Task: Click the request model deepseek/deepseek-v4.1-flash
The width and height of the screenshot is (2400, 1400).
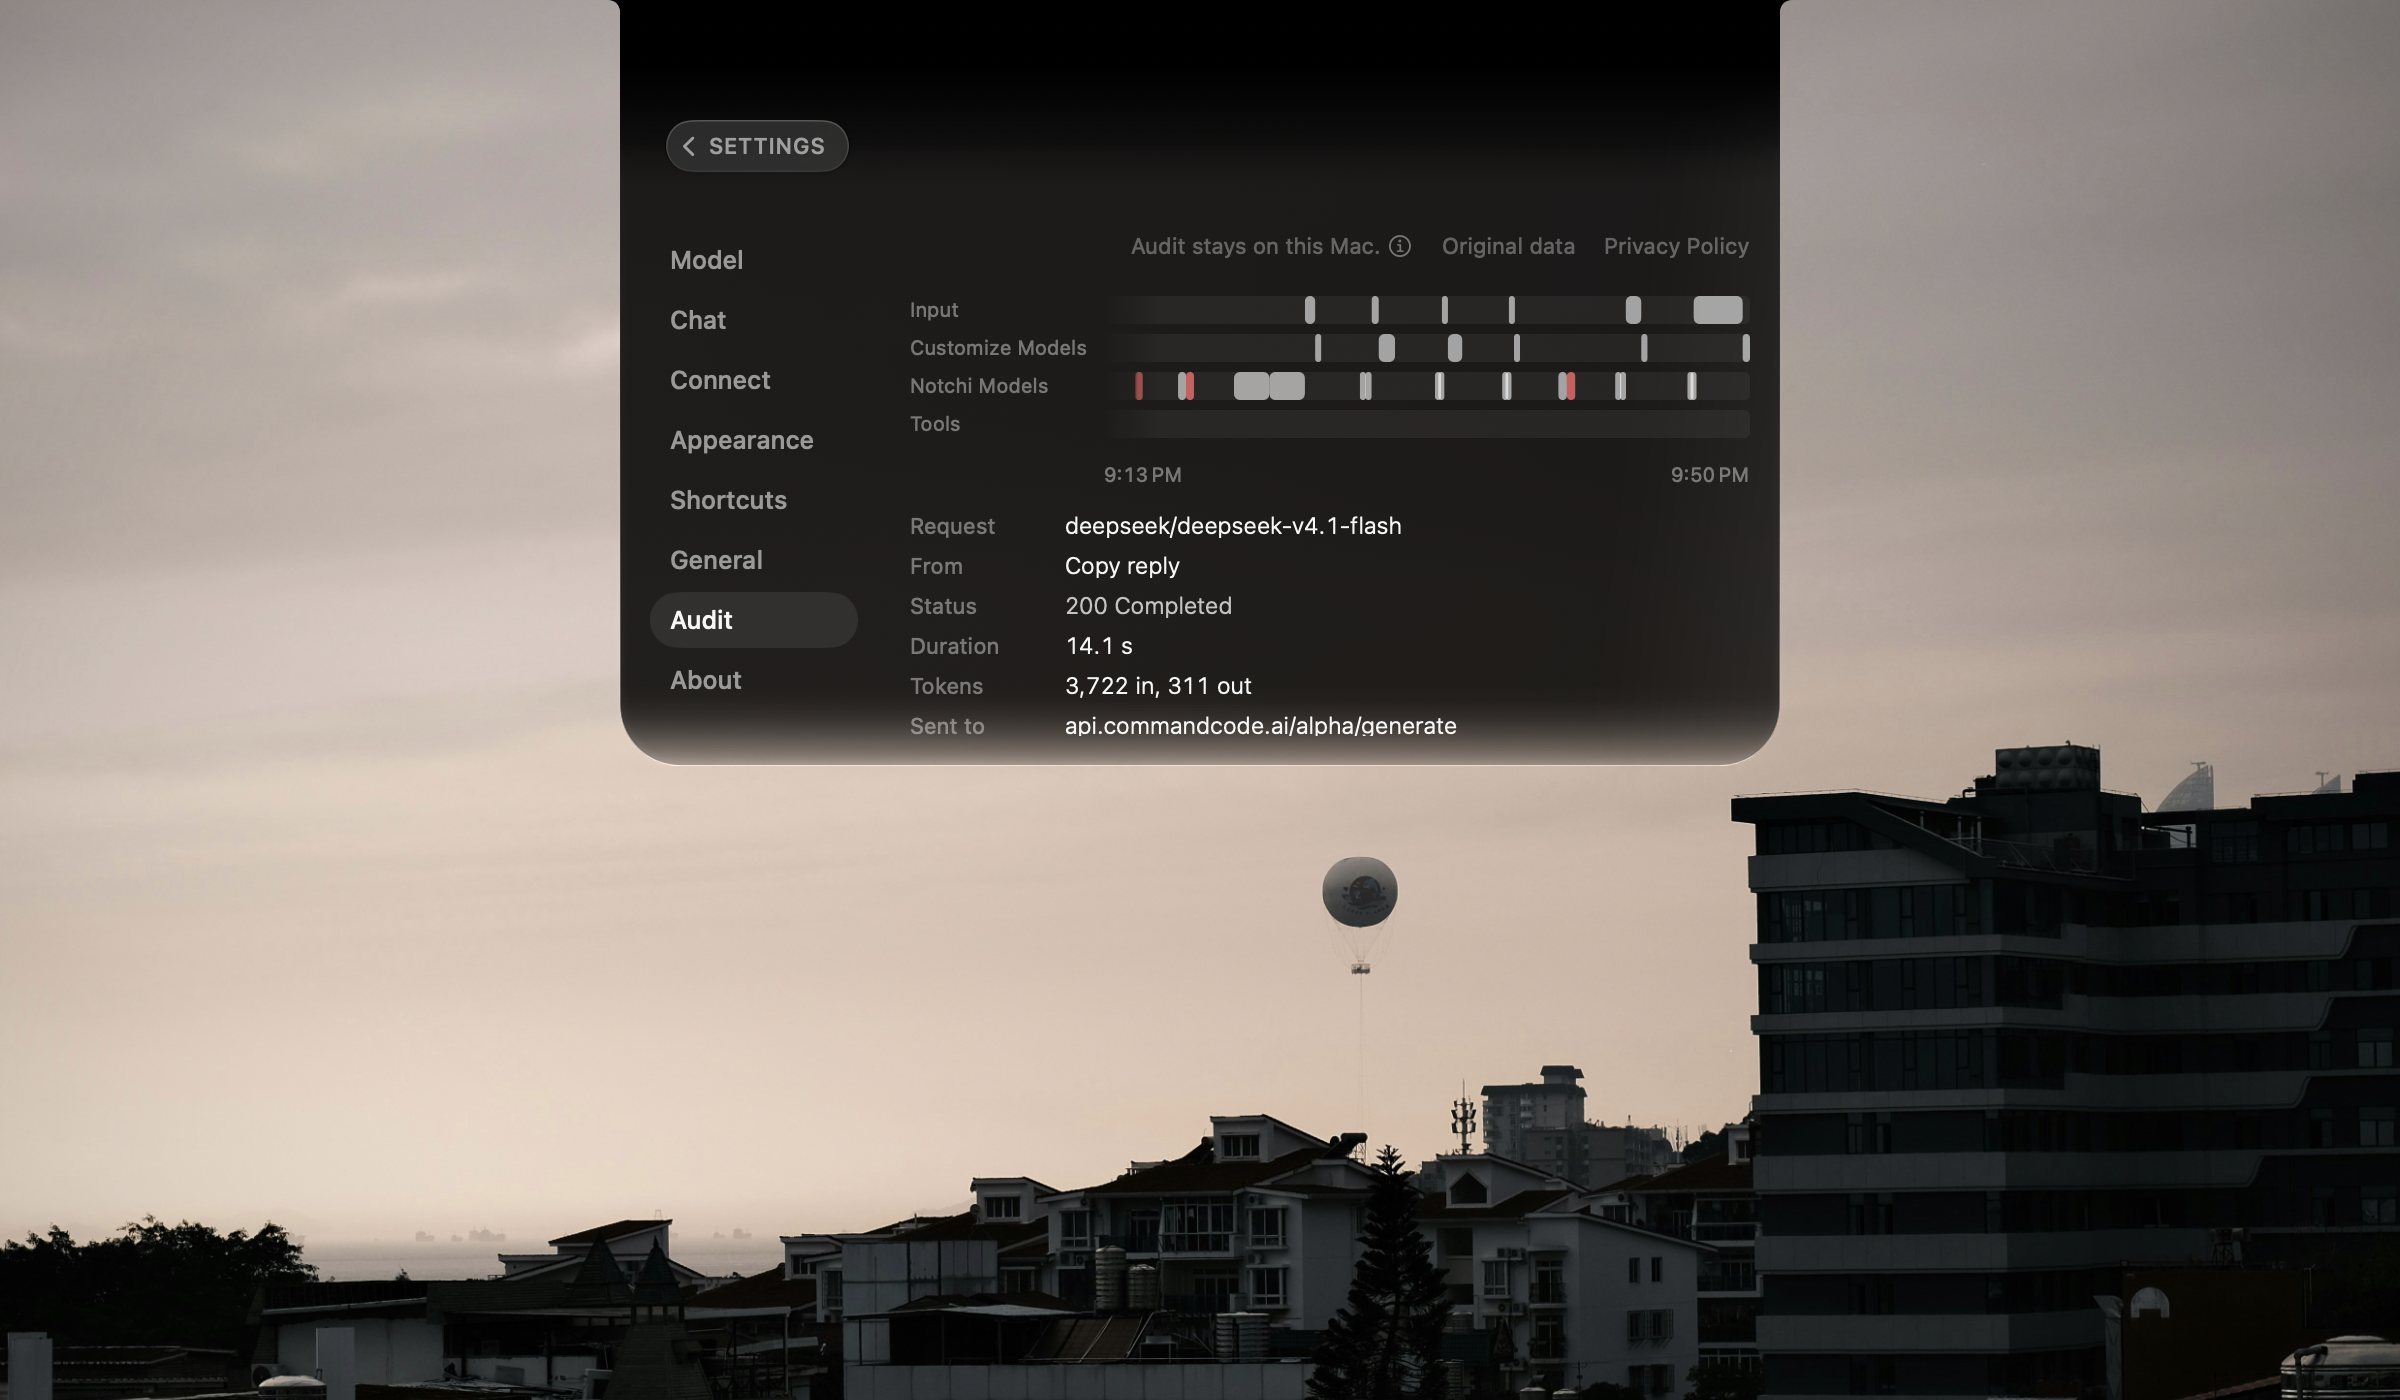Action: click(x=1233, y=526)
